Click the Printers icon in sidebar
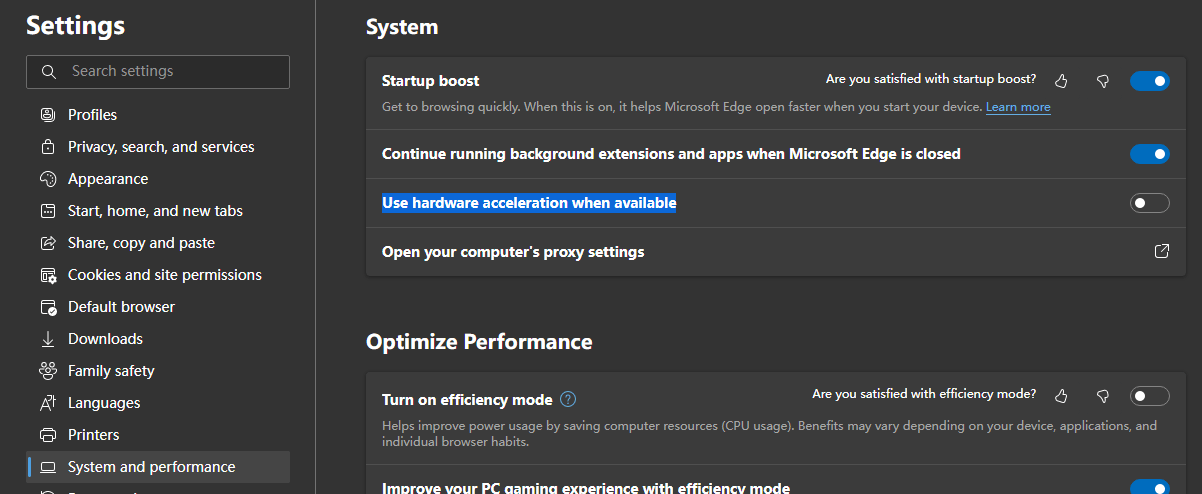Screen dimensions: 1202x494 48,435
